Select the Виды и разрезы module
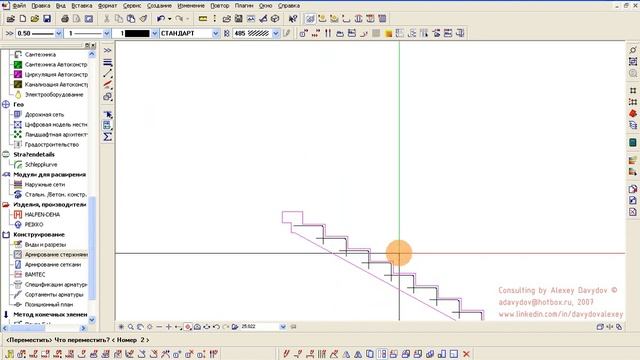This screenshot has height=360, width=640. [40, 244]
